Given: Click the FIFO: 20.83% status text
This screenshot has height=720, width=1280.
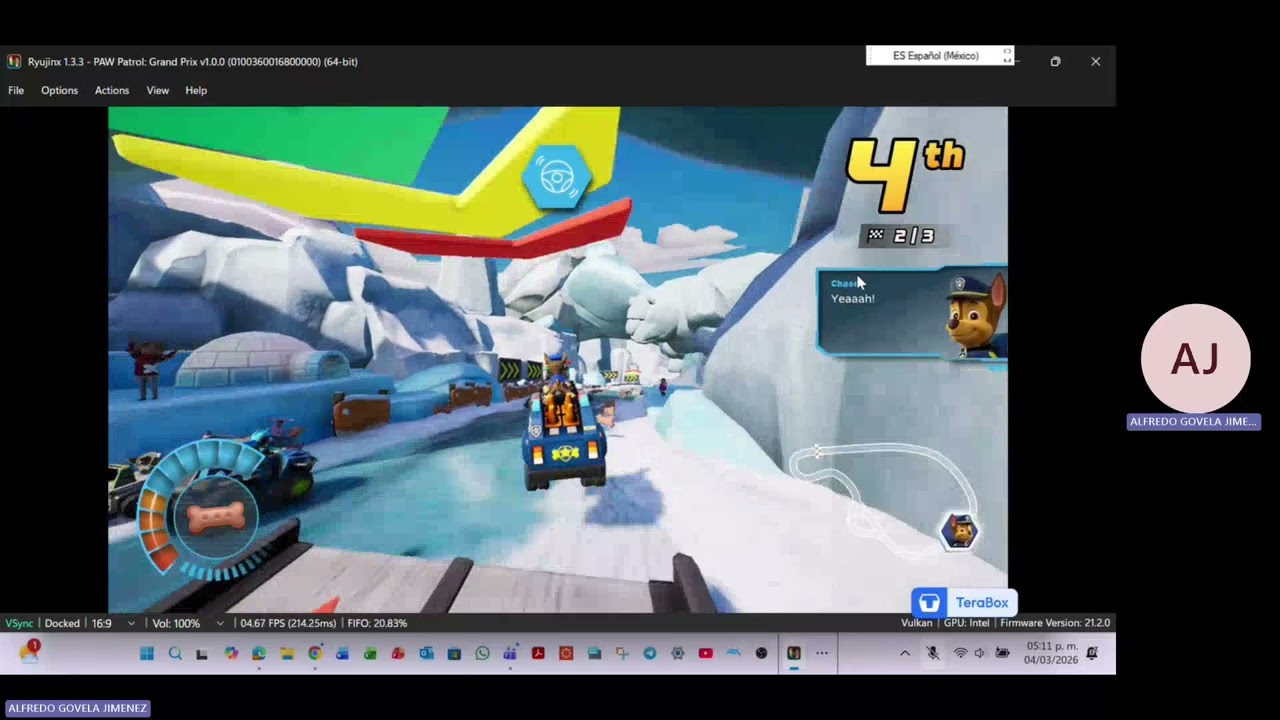Looking at the screenshot, I should click(x=377, y=623).
